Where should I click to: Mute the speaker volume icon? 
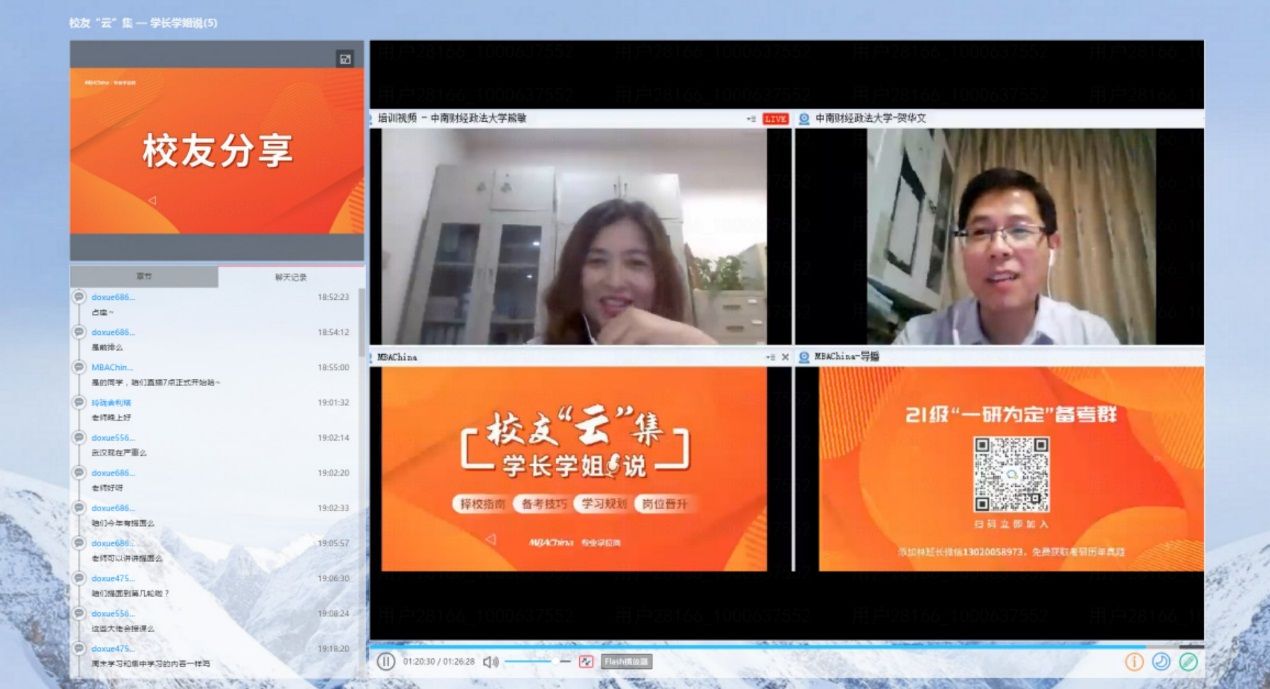coord(491,661)
